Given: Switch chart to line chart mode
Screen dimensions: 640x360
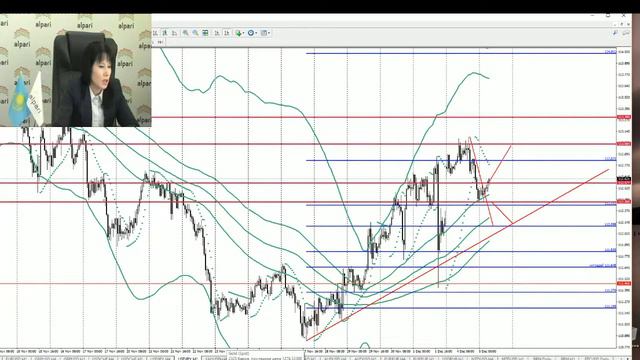Looking at the screenshot, I should [175, 33].
